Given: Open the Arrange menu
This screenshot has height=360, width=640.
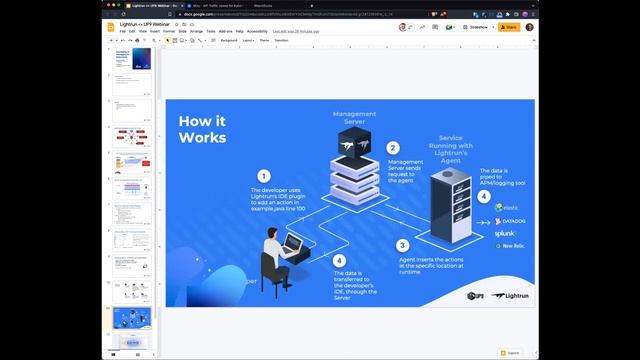Looking at the screenshot, I should (x=196, y=31).
